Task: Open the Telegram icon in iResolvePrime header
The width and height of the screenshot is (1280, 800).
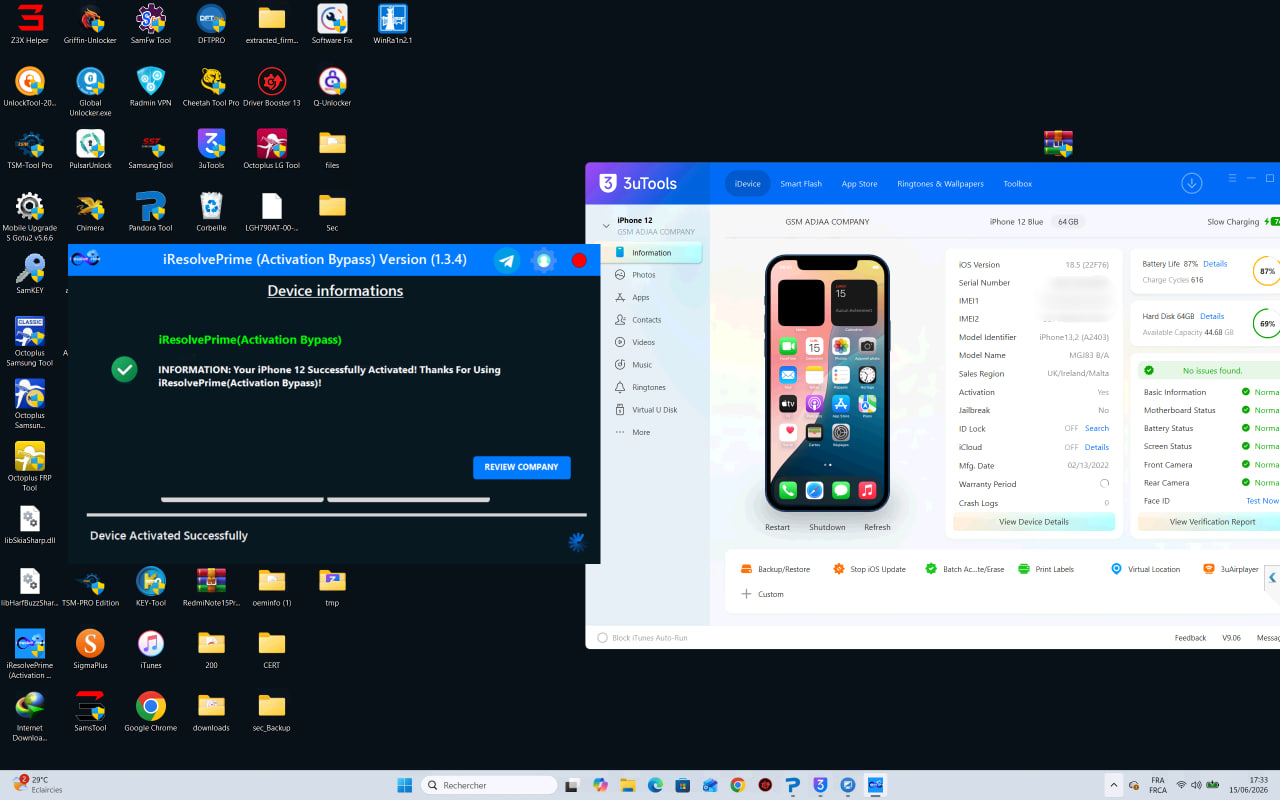Action: (x=507, y=260)
